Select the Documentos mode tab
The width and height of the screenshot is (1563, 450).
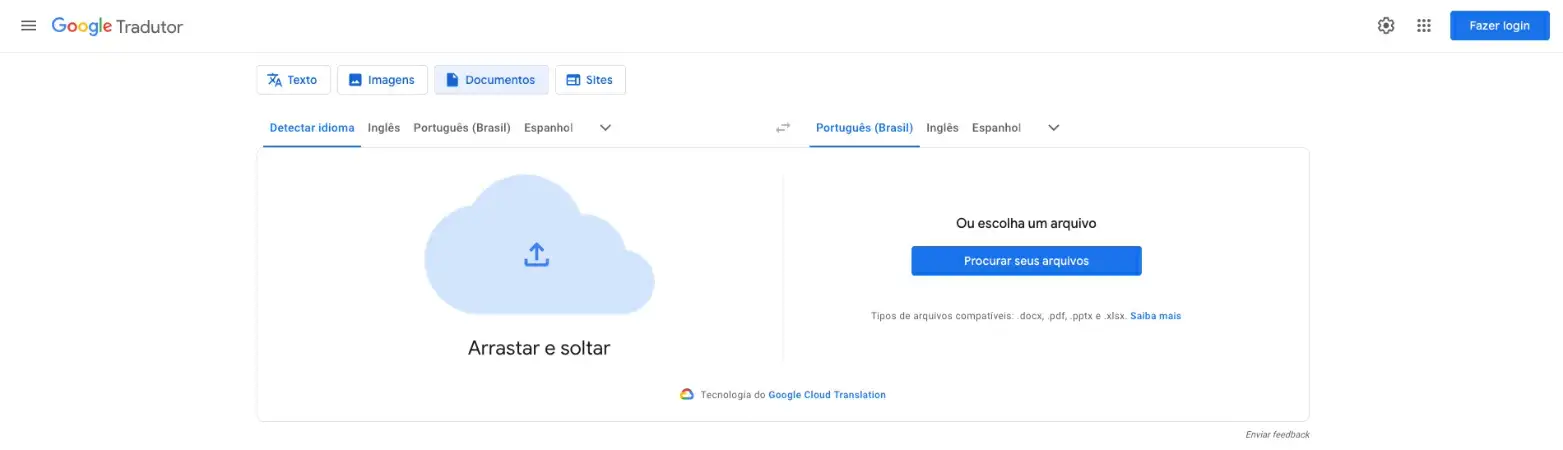click(x=491, y=80)
